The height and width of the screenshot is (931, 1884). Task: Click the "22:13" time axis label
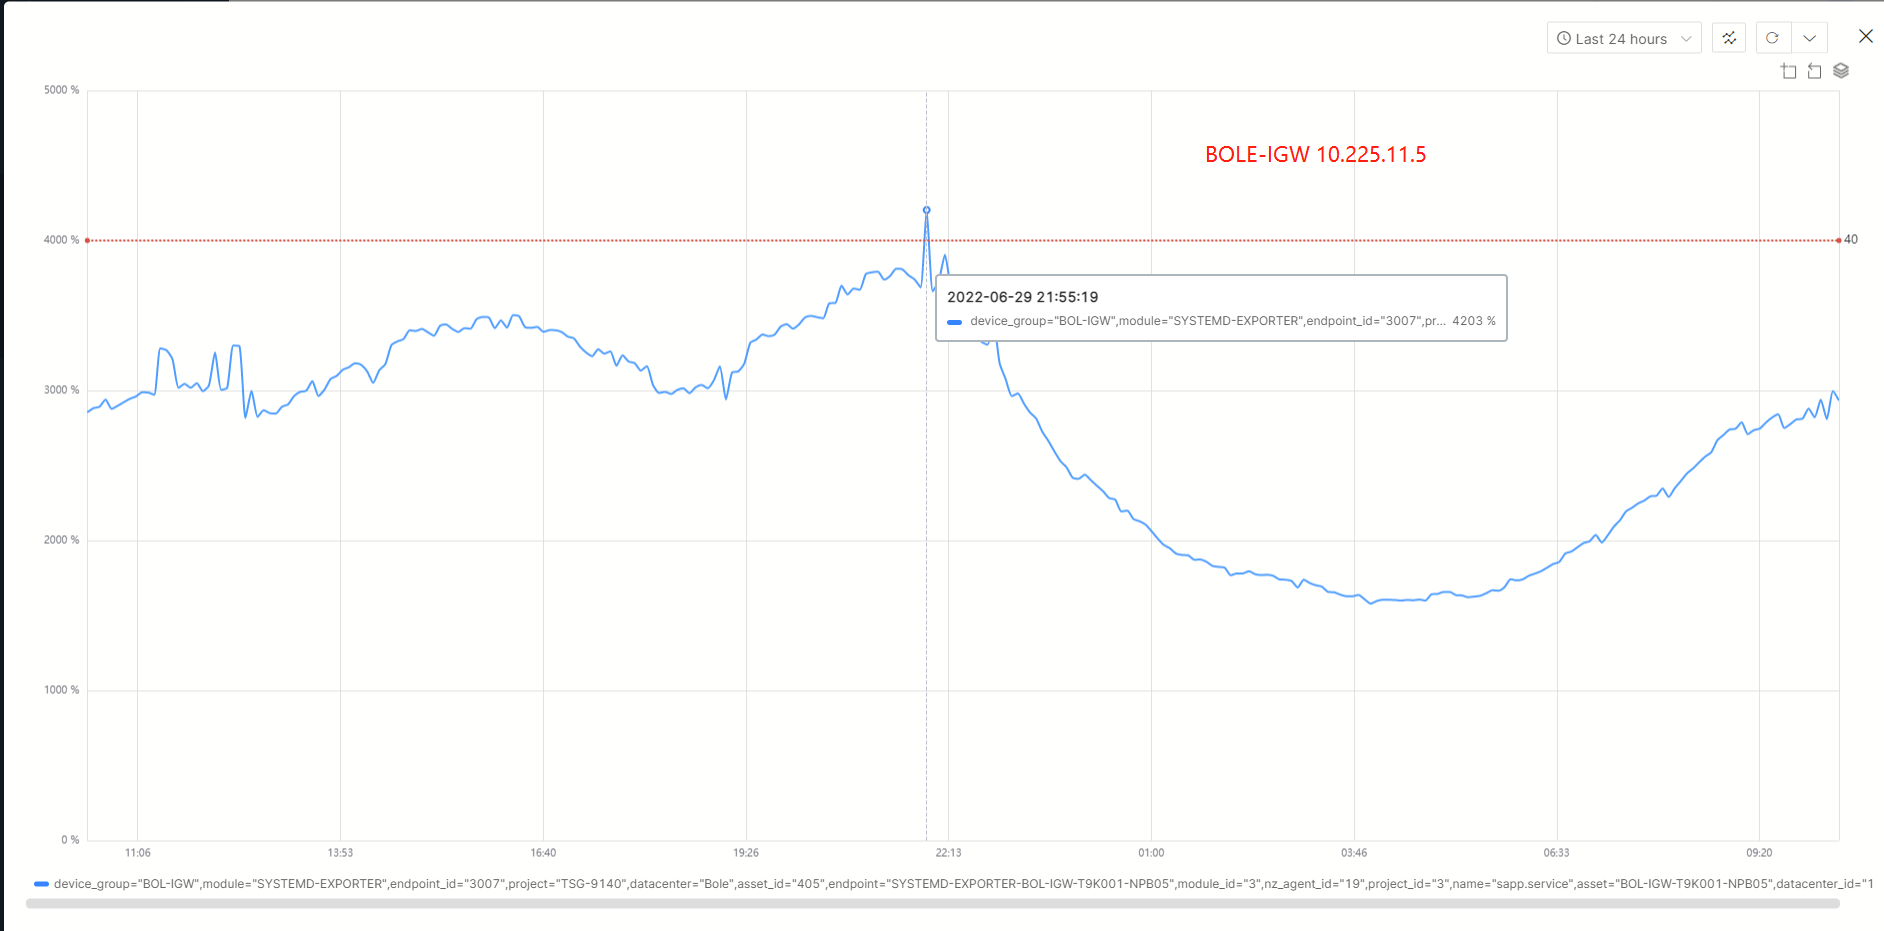[x=948, y=853]
